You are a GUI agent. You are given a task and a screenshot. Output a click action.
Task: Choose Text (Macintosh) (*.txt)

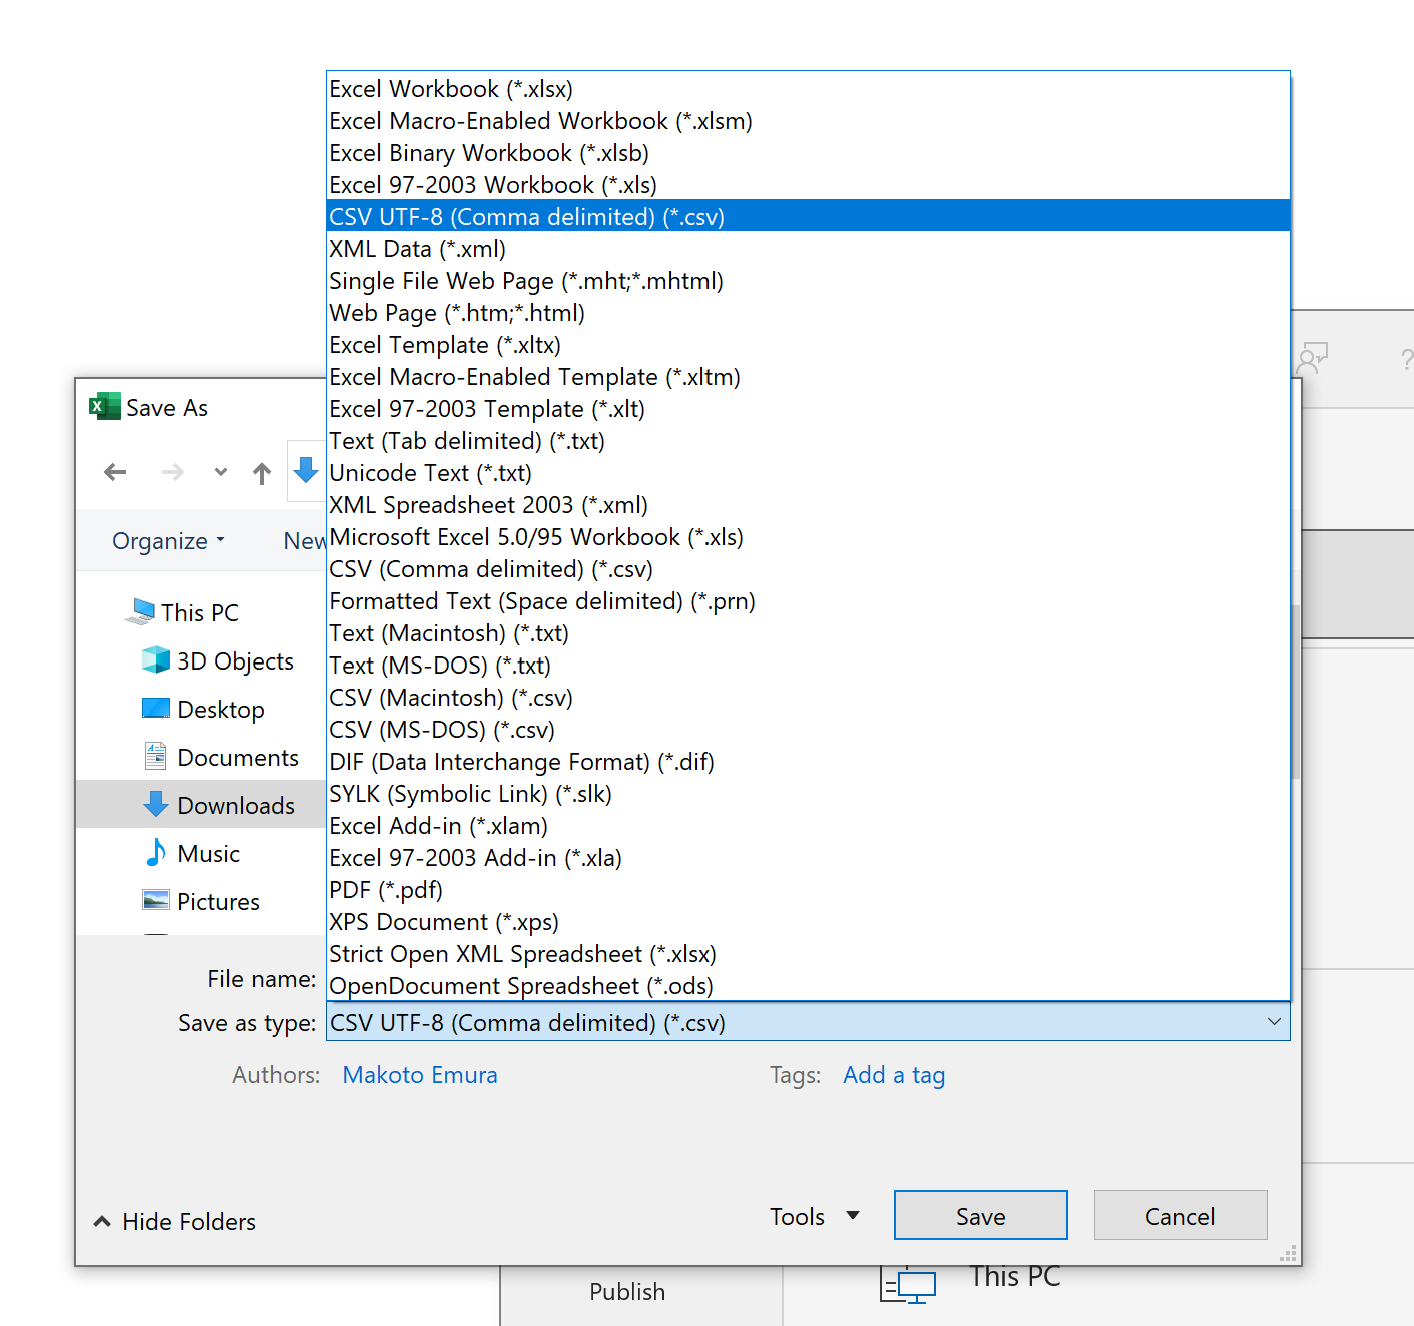coord(808,633)
